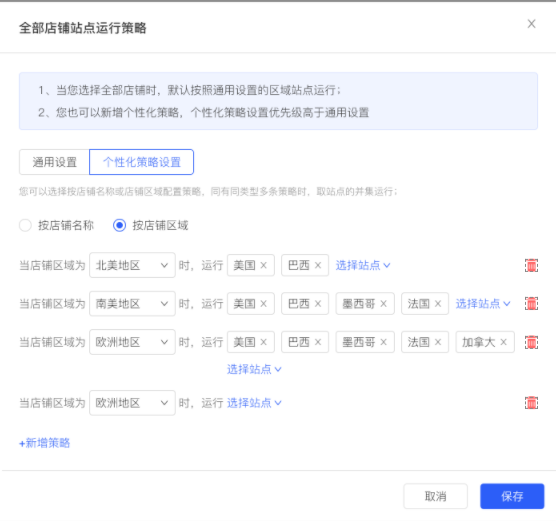Select the 按店铺名称 radio option
This screenshot has width=556, height=521.
tap(26, 225)
